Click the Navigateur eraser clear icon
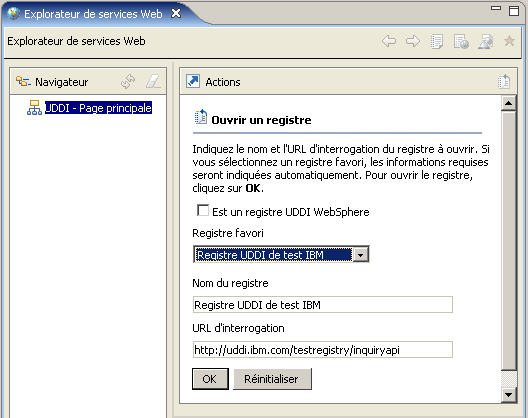Viewport: 528px width, 418px height. tap(153, 82)
